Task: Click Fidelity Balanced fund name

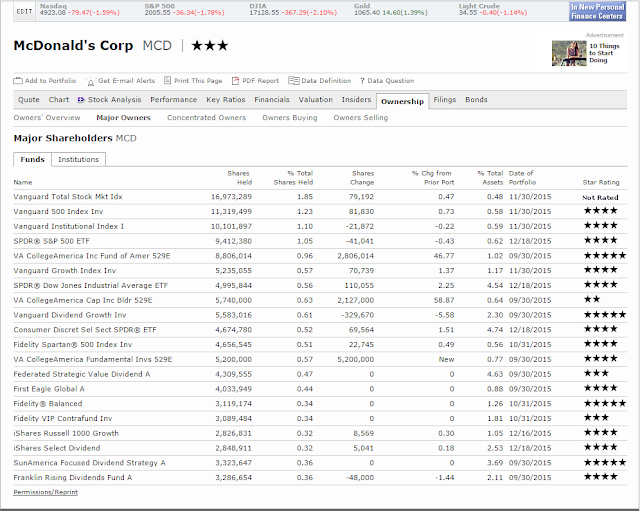Action: click(x=48, y=404)
